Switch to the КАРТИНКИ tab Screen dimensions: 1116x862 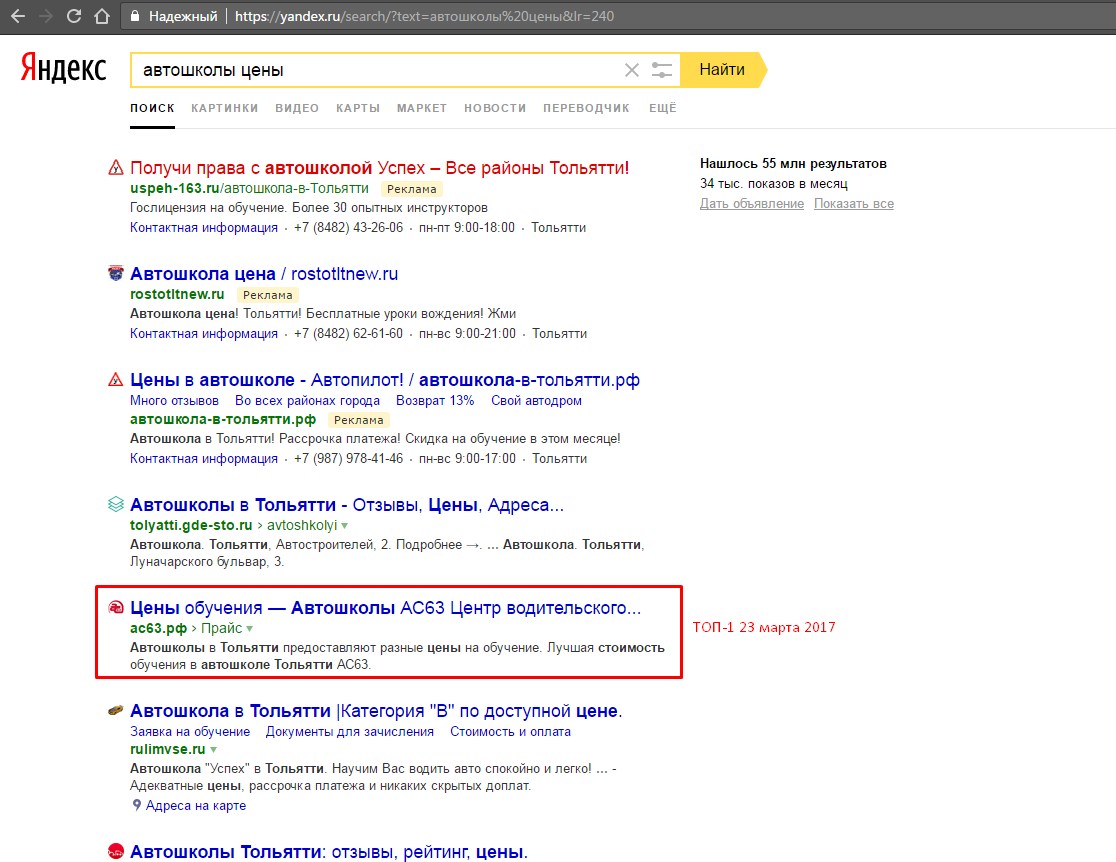pyautogui.click(x=224, y=108)
